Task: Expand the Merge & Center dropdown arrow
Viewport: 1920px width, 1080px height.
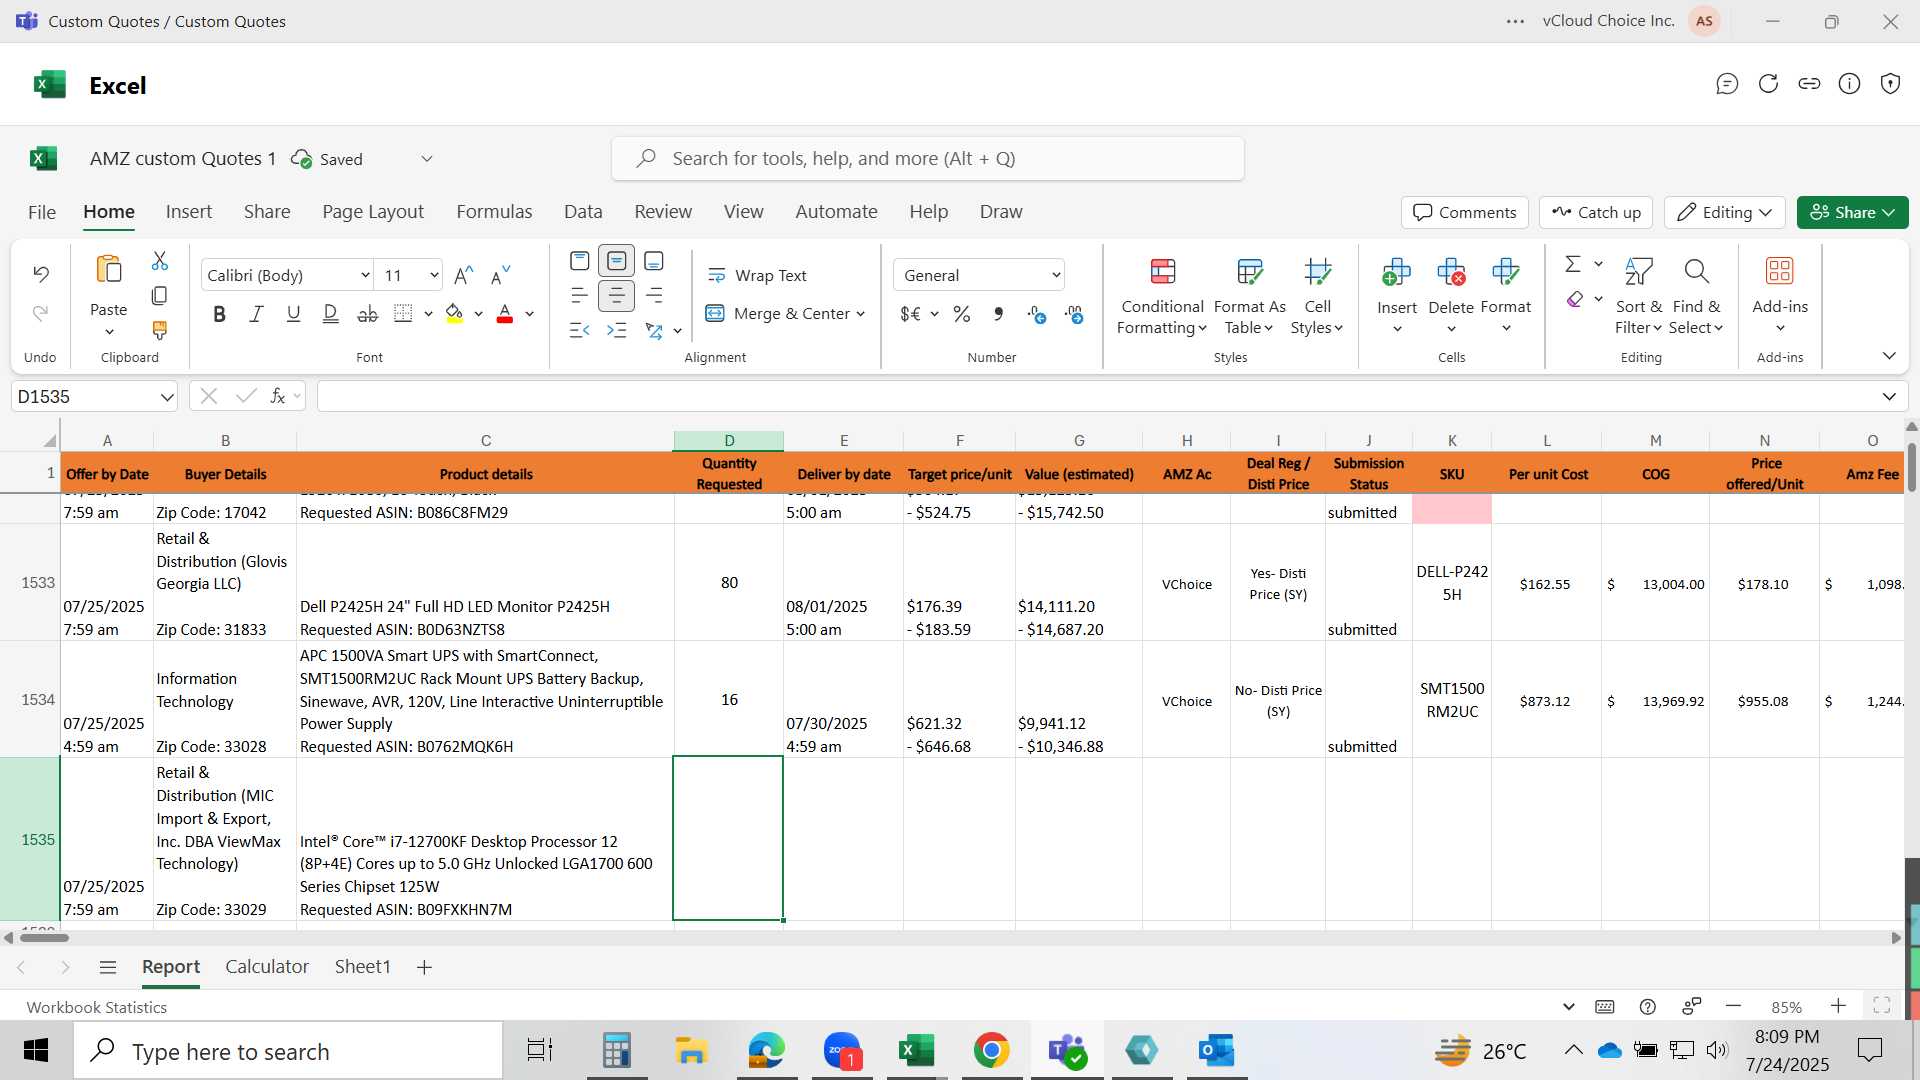Action: (861, 314)
